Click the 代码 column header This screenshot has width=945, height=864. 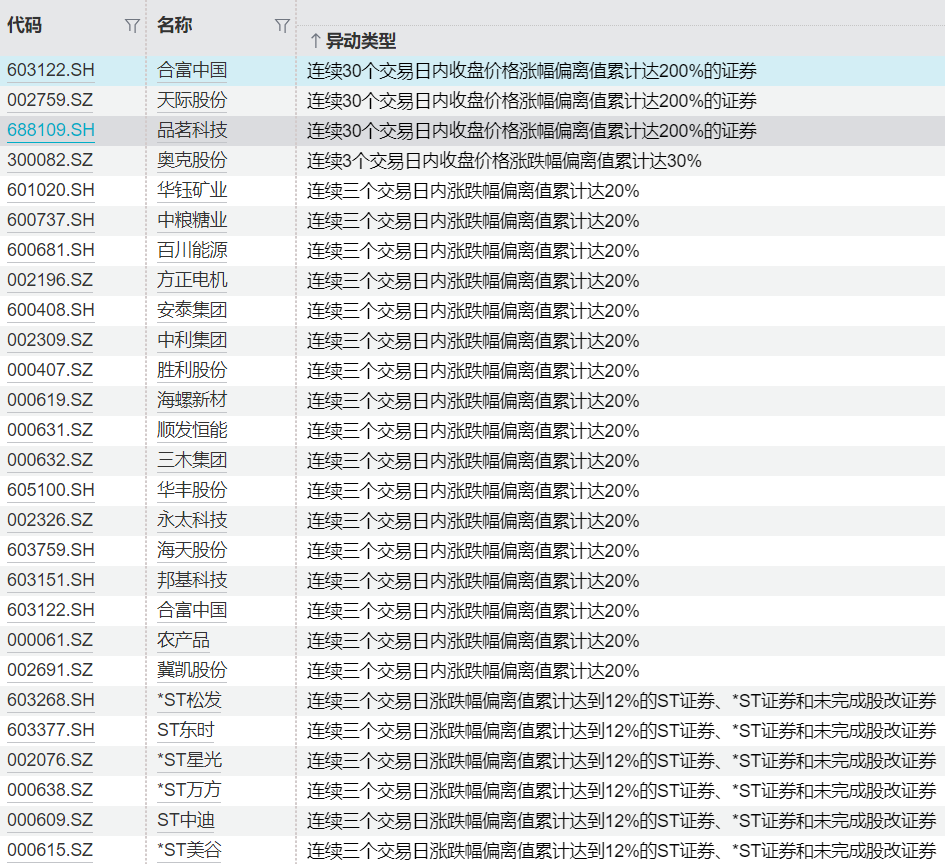pos(25,26)
